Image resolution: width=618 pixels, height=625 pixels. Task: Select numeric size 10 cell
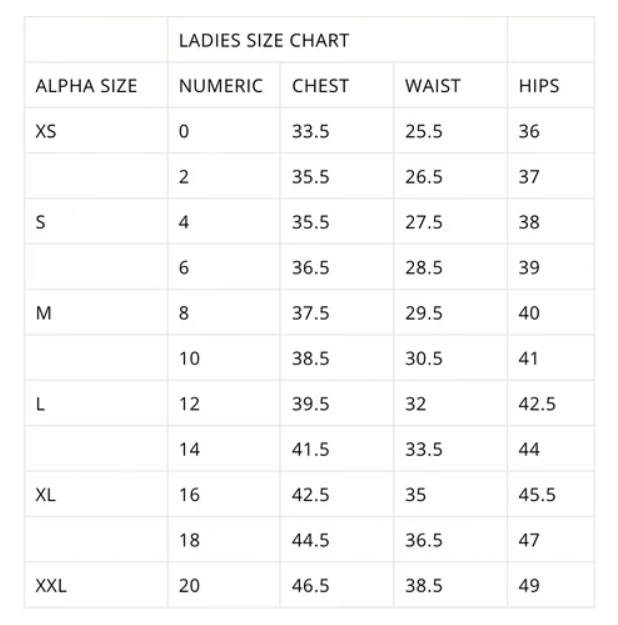(x=224, y=358)
